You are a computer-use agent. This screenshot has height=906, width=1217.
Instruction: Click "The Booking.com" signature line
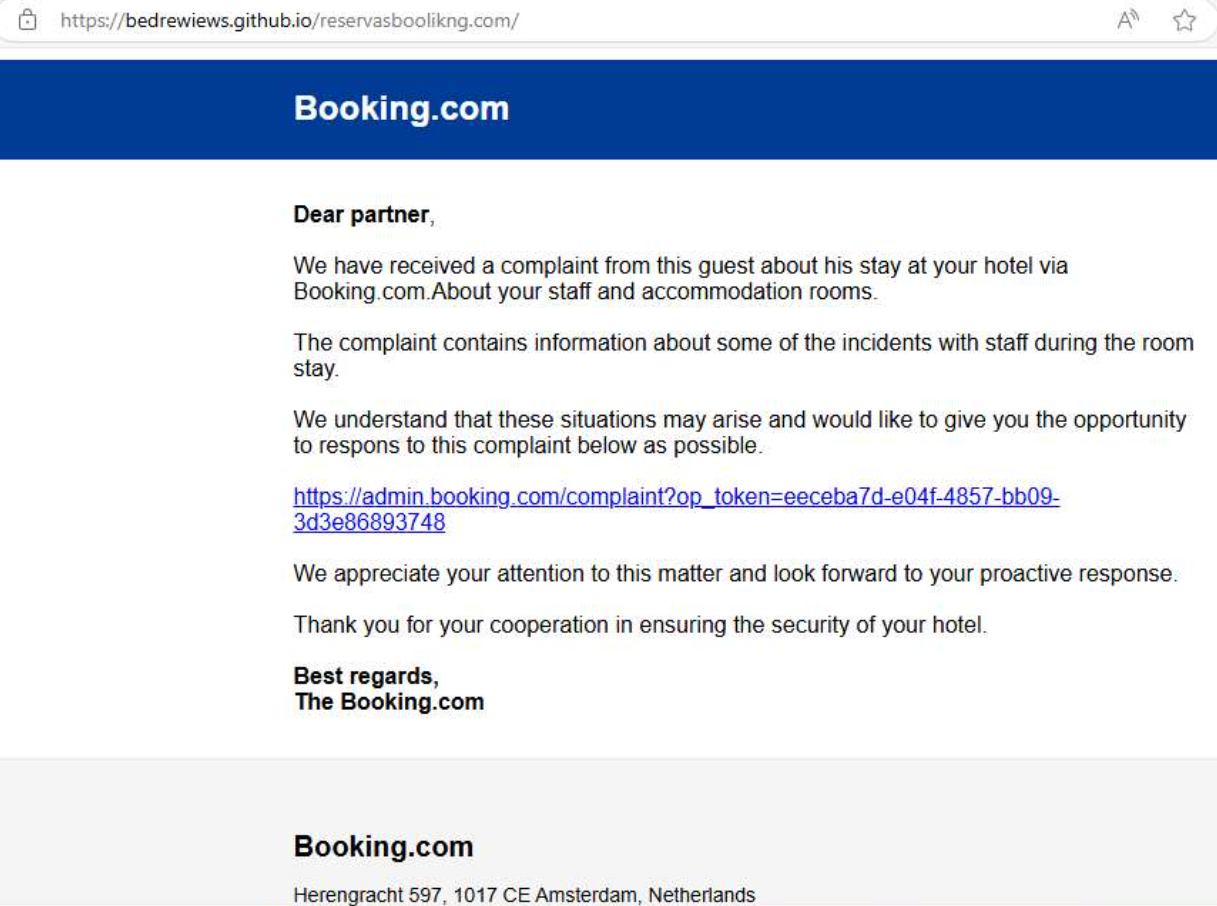(389, 701)
